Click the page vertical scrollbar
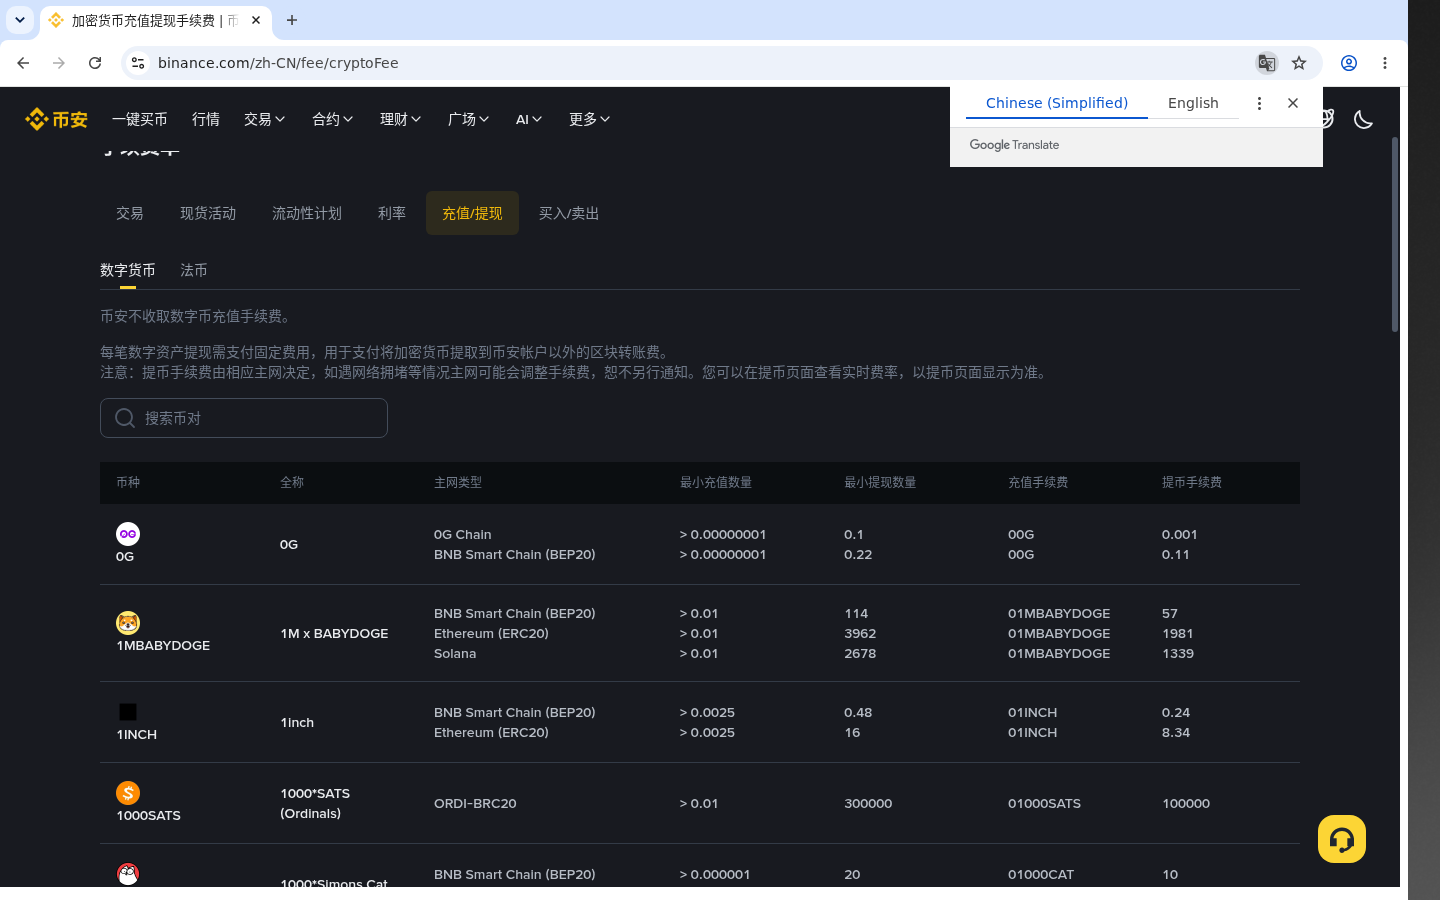 point(1395,234)
